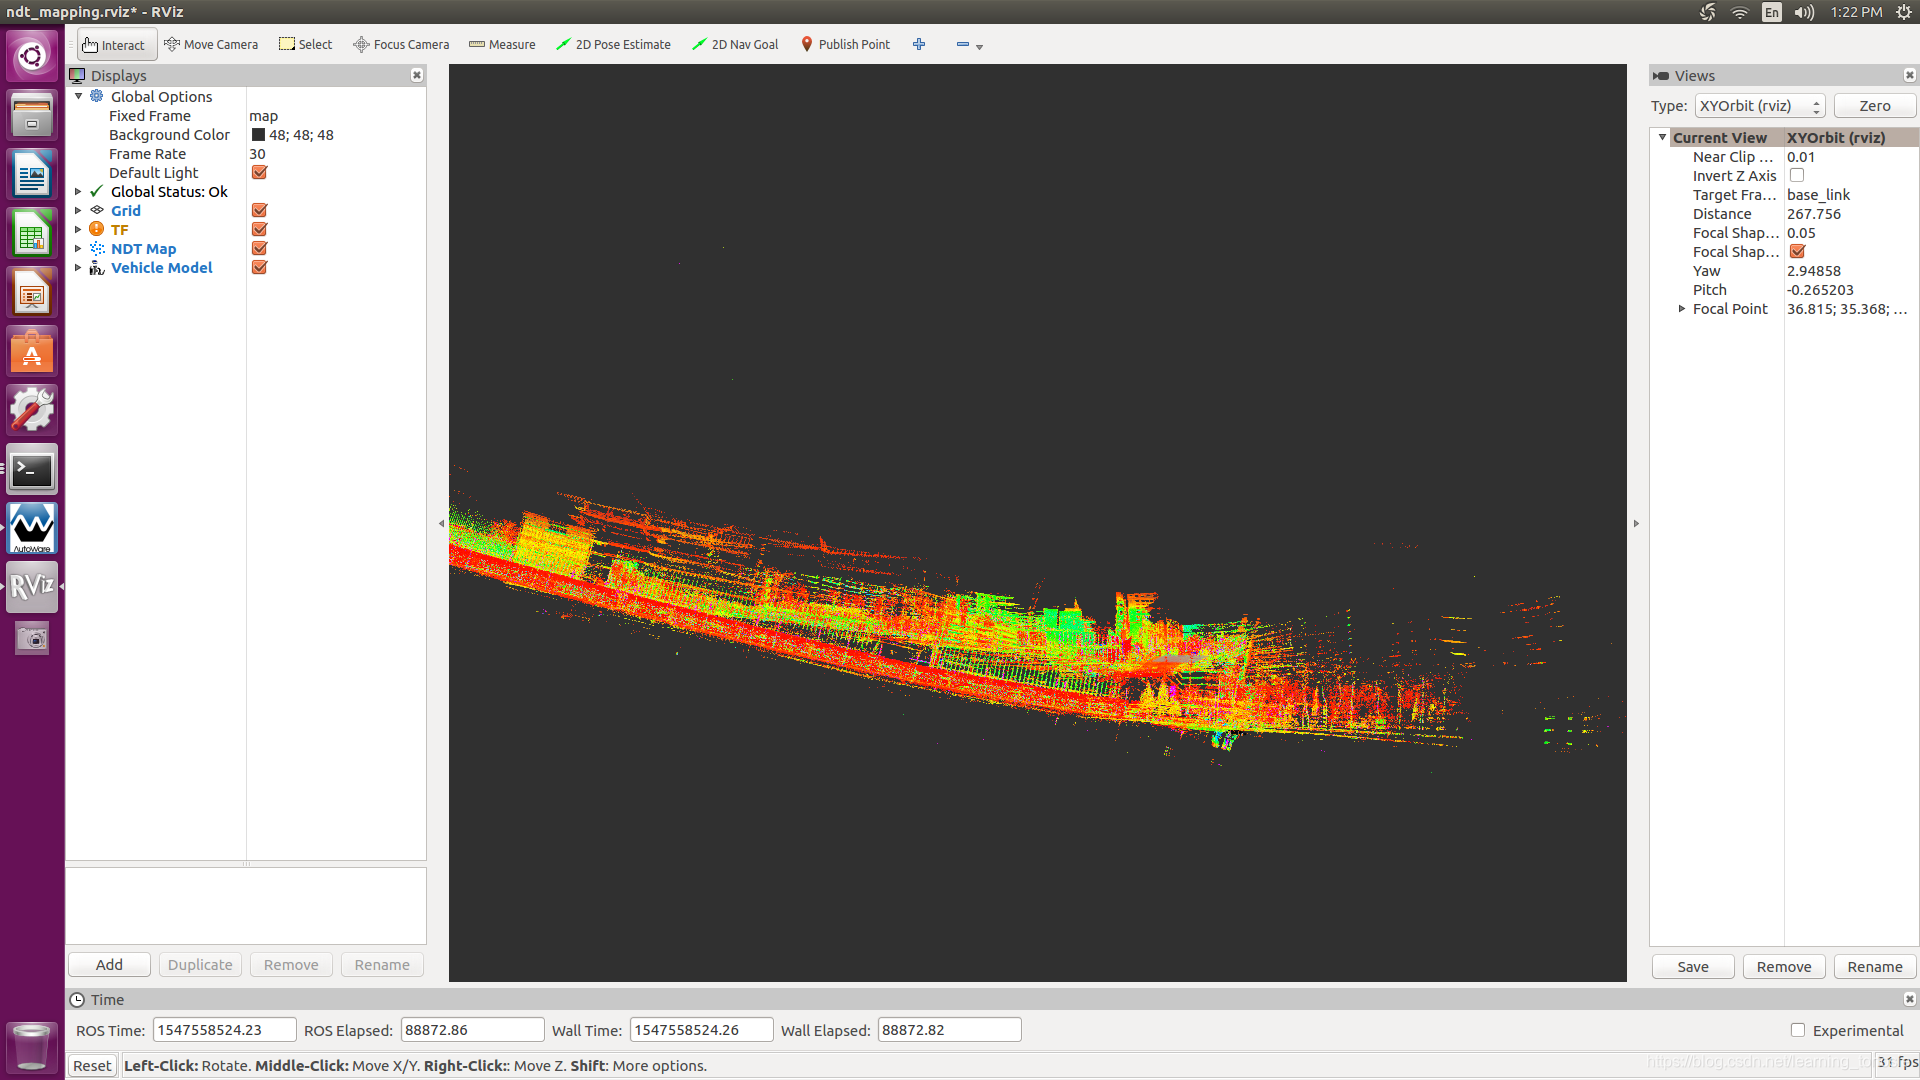Viewport: 1920px width, 1080px height.
Task: Click the blue plus add-tool icon
Action: coord(919,45)
